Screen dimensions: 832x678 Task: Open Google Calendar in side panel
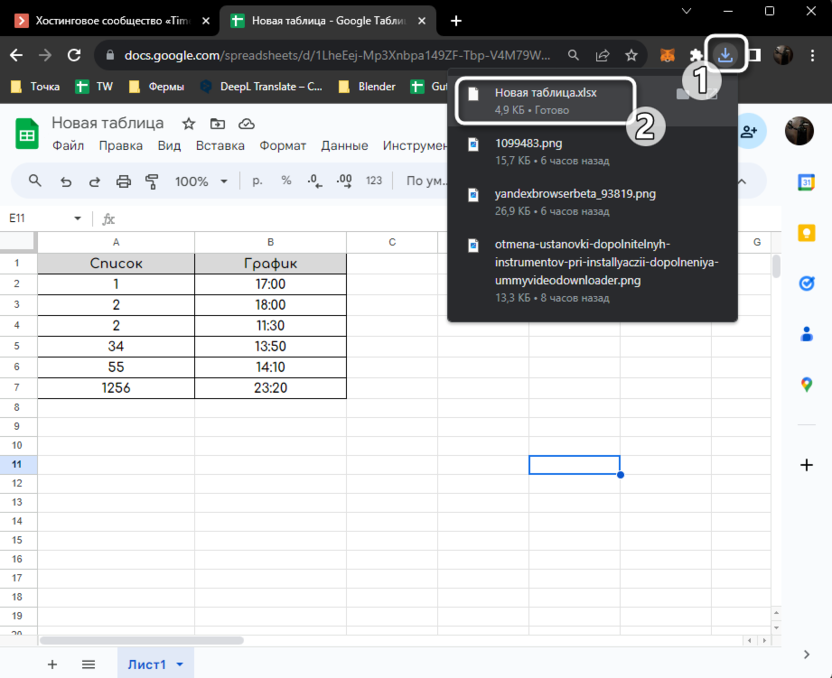coord(806,182)
